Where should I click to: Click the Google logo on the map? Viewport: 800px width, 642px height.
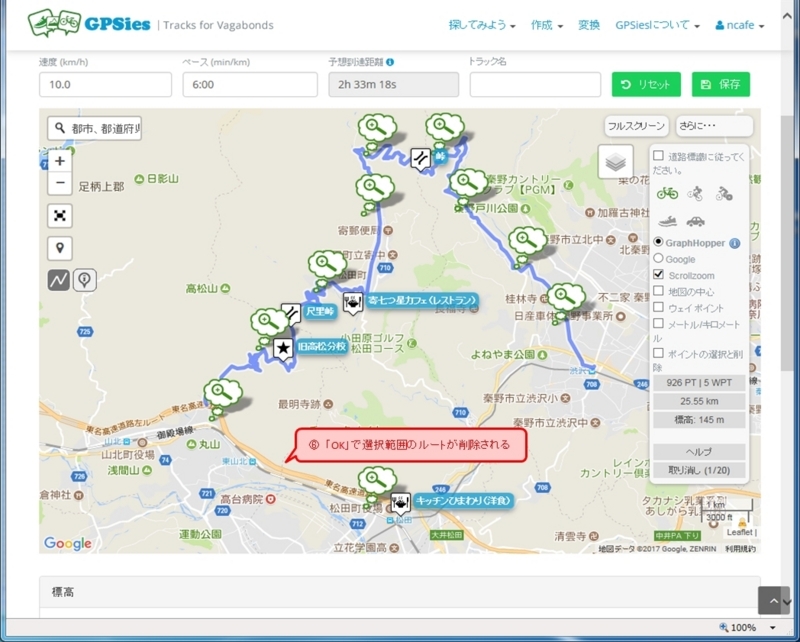point(67,544)
